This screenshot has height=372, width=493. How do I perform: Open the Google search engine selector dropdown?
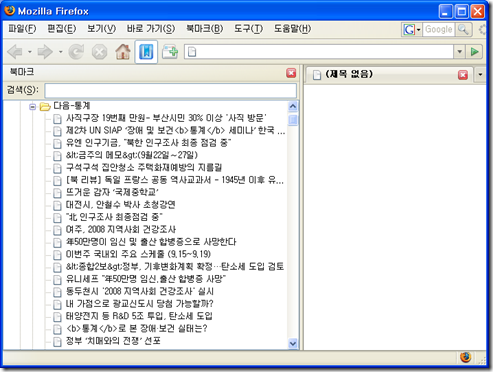pos(412,30)
